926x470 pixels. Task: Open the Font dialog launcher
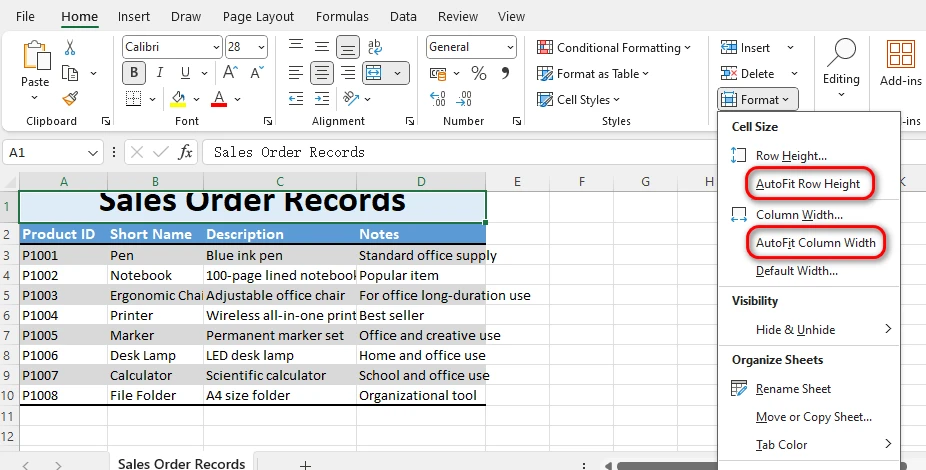click(268, 121)
